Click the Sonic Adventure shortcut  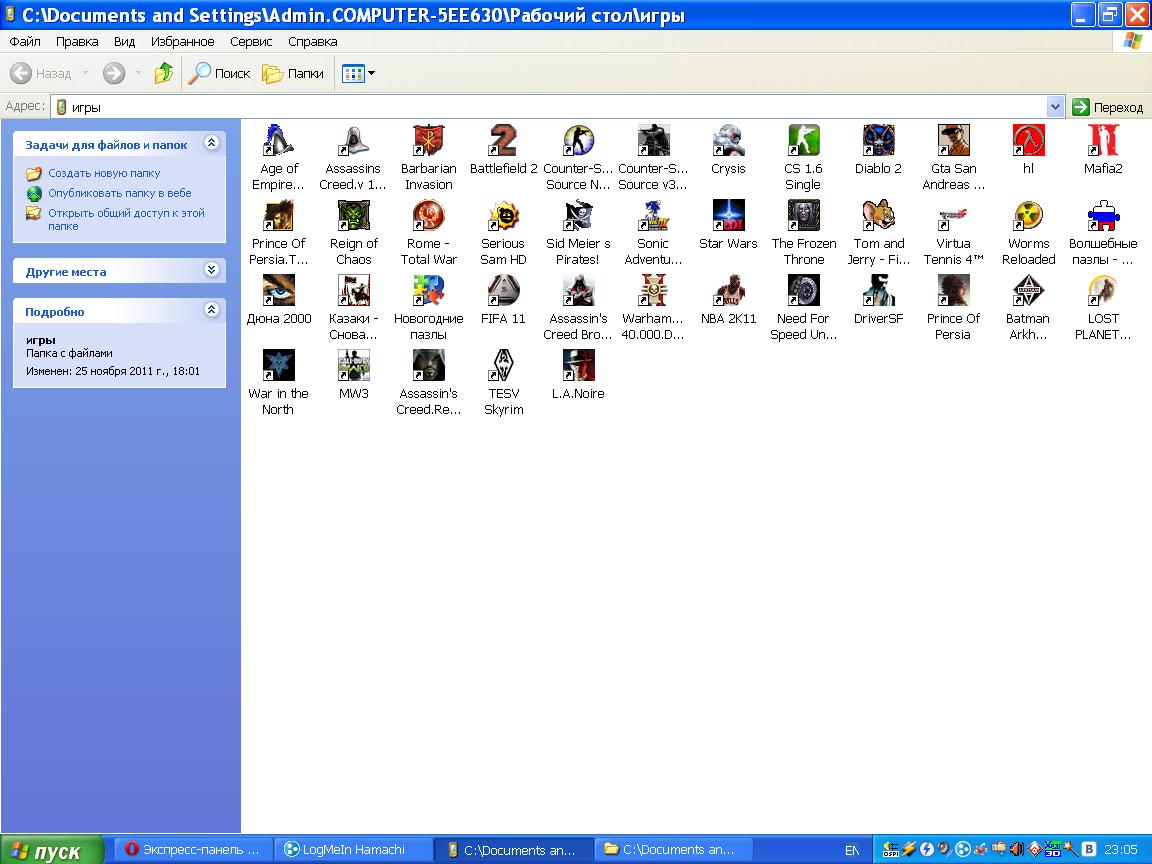point(653,215)
